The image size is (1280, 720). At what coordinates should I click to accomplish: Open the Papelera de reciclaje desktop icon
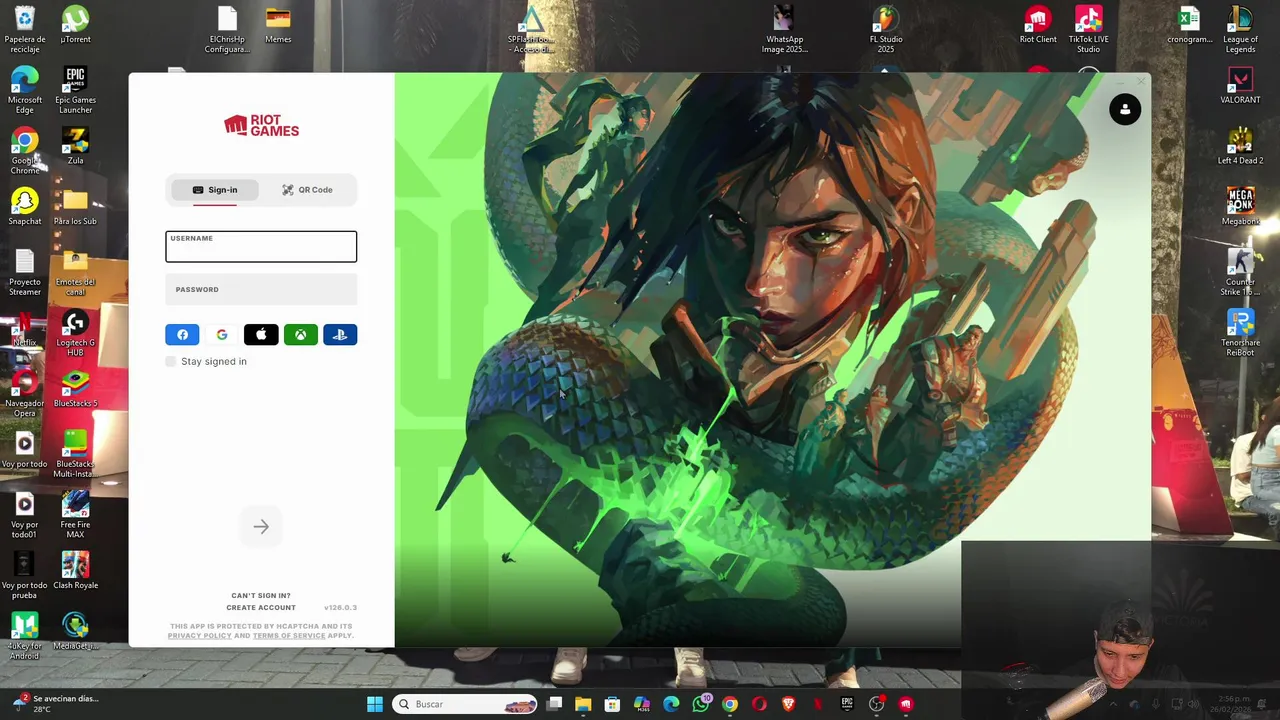(25, 30)
